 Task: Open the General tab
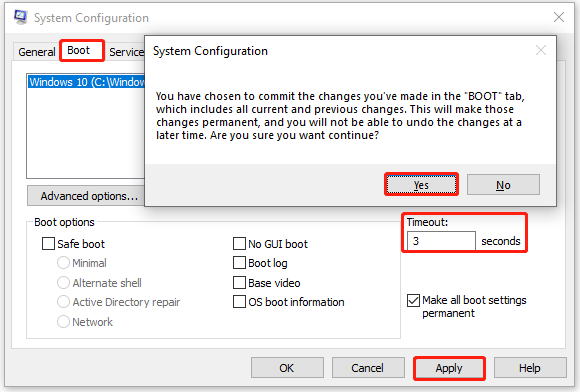pos(37,52)
